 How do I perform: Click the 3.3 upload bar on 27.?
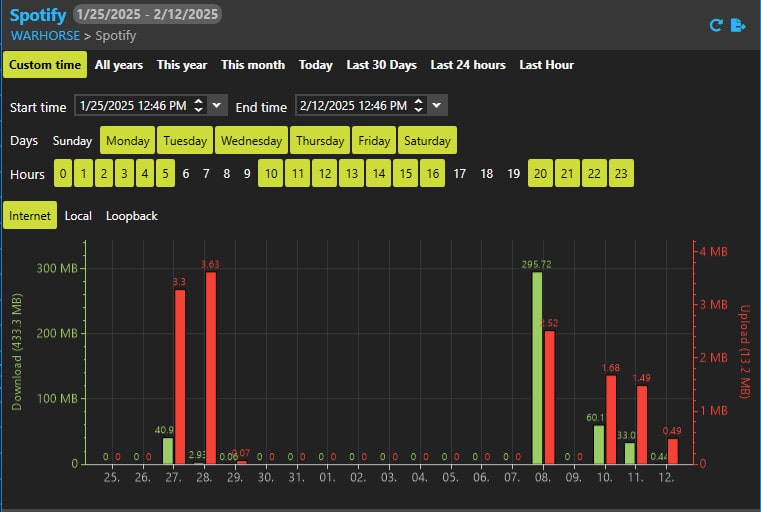pyautogui.click(x=180, y=377)
